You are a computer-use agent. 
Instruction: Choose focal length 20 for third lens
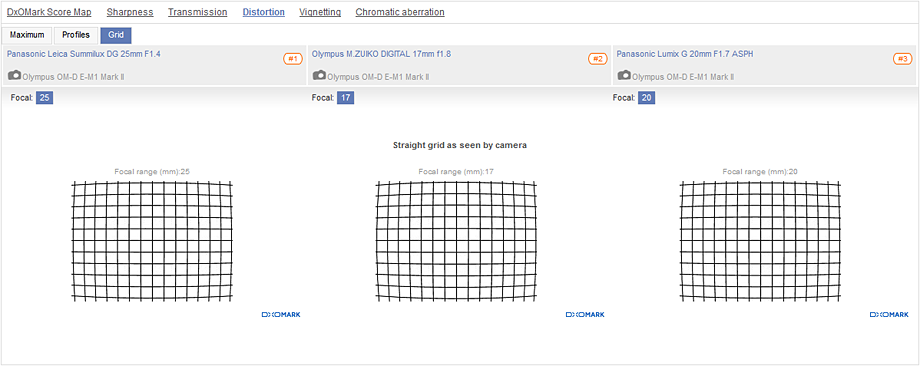point(647,98)
